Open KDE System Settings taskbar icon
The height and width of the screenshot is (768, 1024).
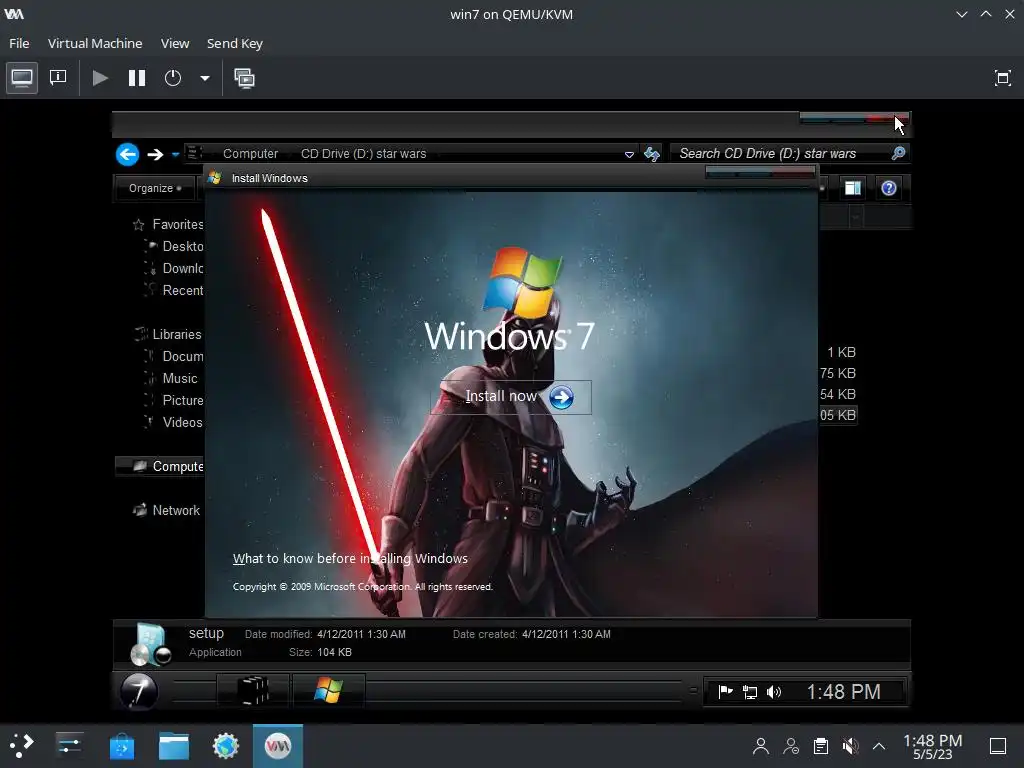[x=69, y=745]
